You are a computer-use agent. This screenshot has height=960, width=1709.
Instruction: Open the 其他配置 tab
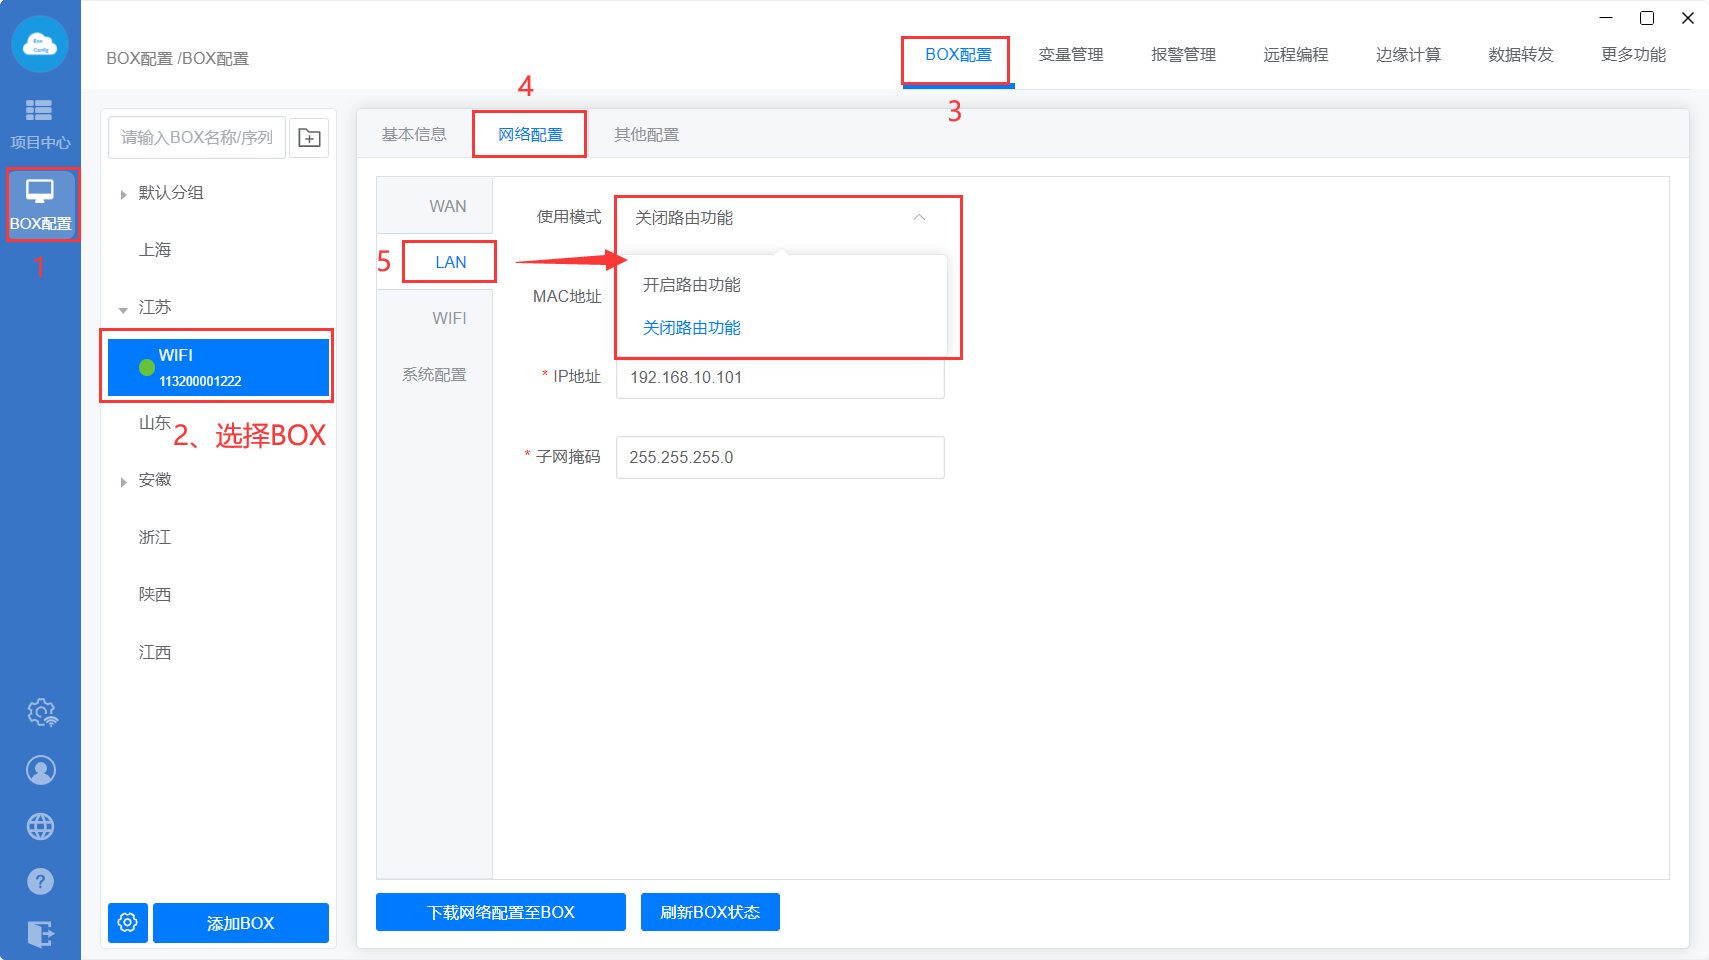pos(646,135)
